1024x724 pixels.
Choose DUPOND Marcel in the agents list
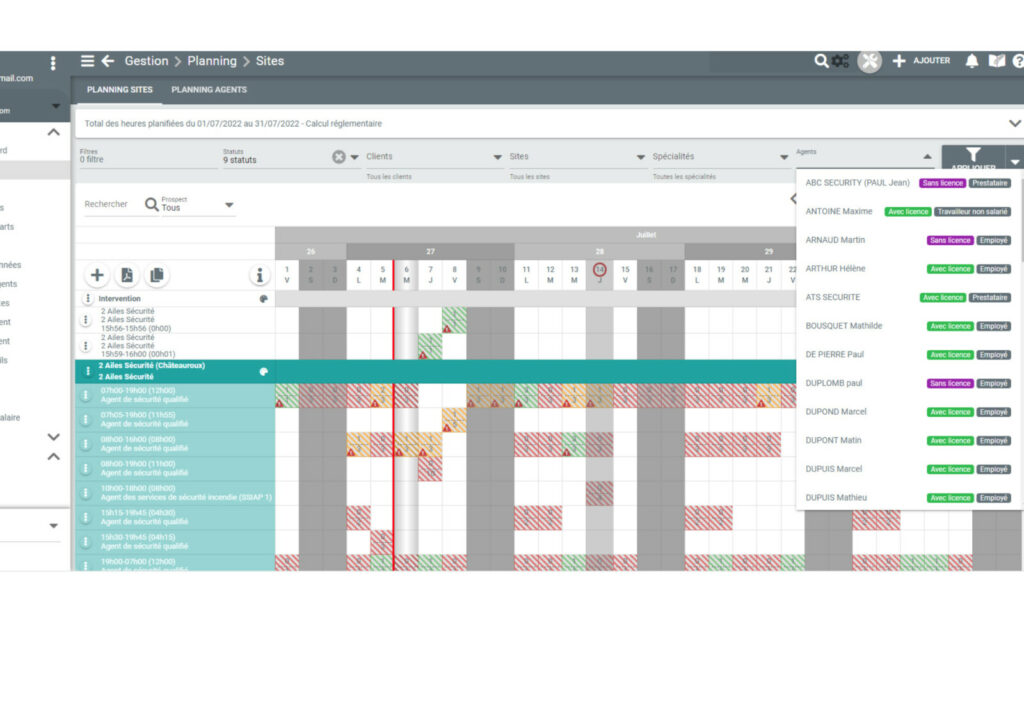[836, 412]
